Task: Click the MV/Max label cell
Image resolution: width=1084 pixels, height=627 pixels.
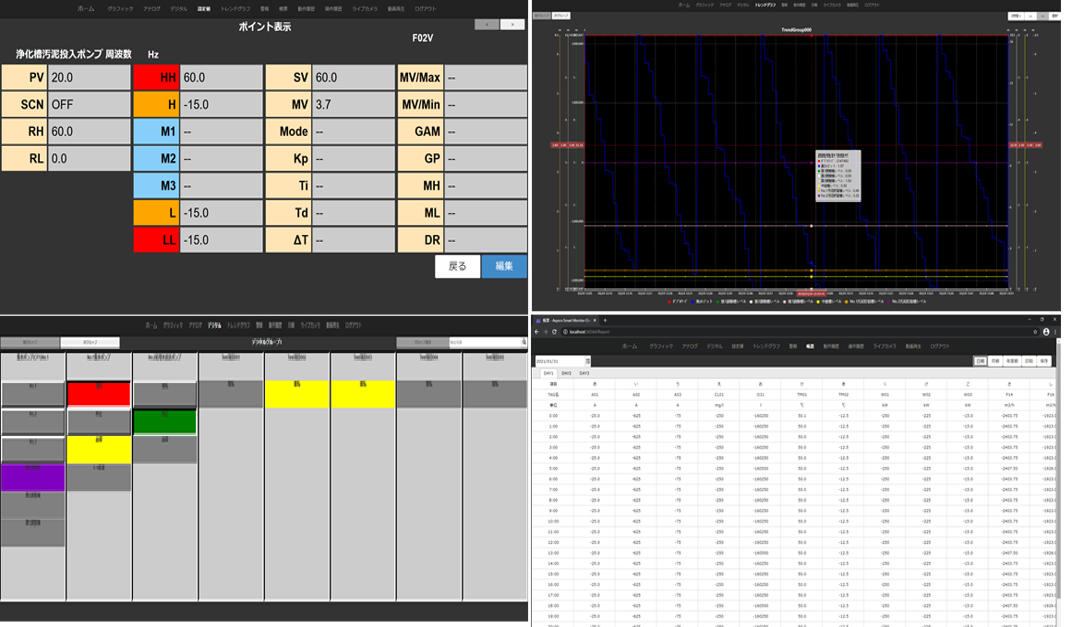Action: (x=420, y=77)
